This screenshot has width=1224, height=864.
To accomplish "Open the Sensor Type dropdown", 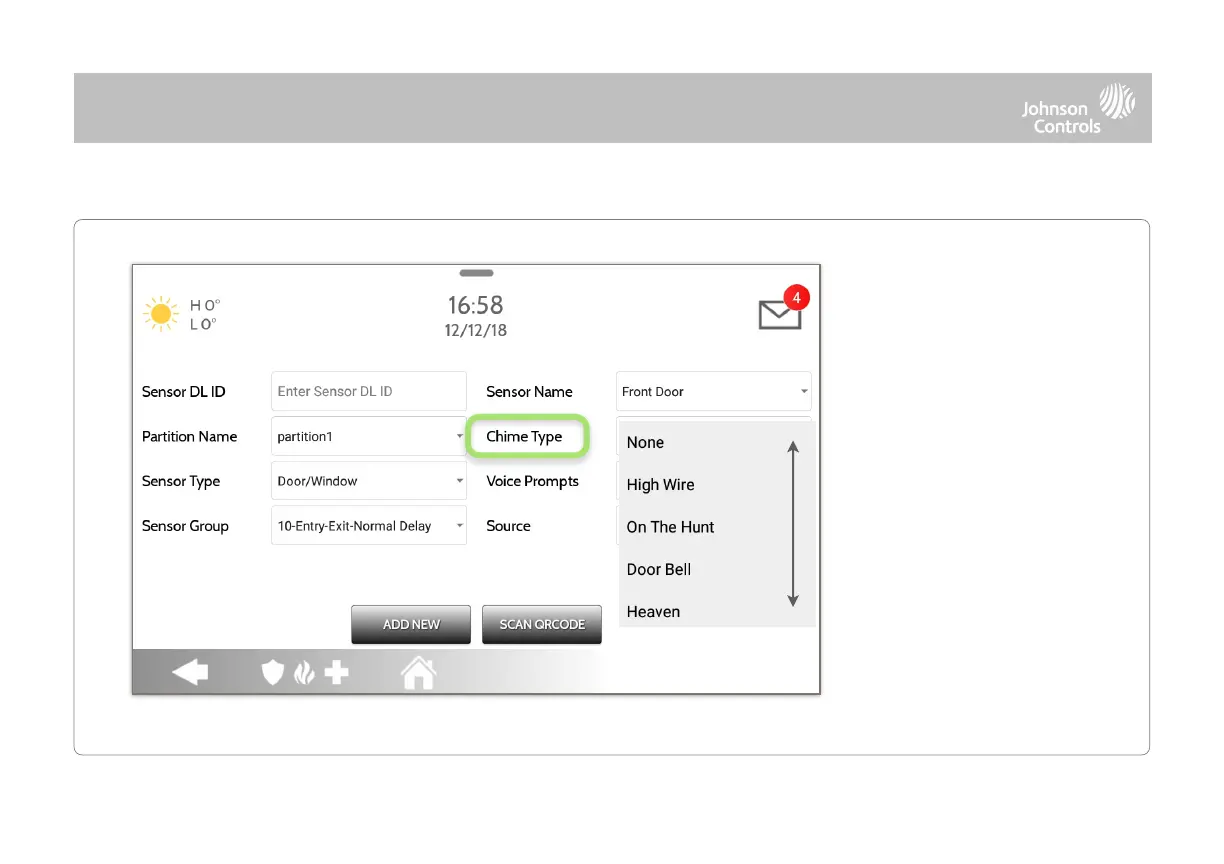I will [x=368, y=481].
